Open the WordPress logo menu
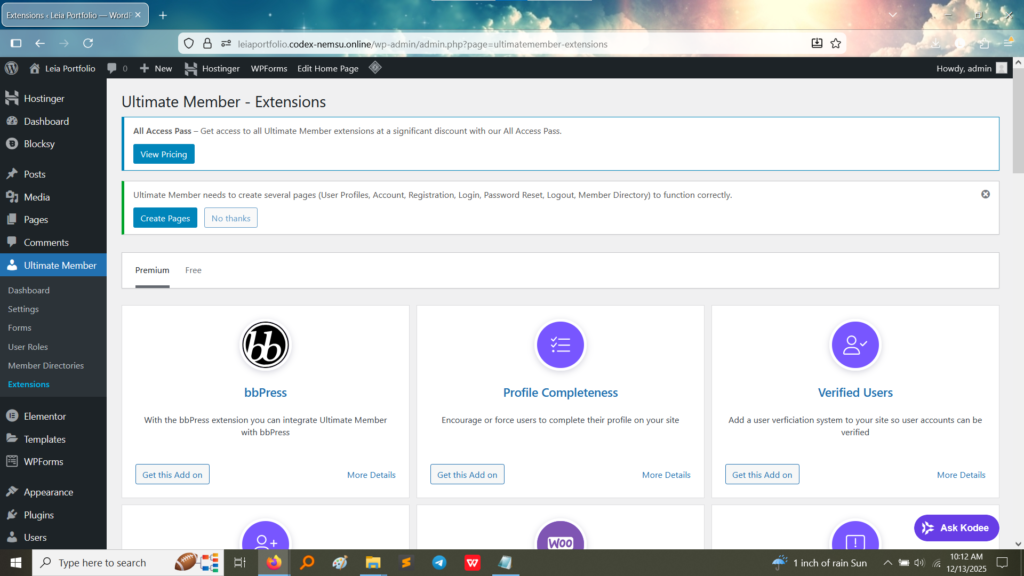1024x576 pixels. pos(12,68)
